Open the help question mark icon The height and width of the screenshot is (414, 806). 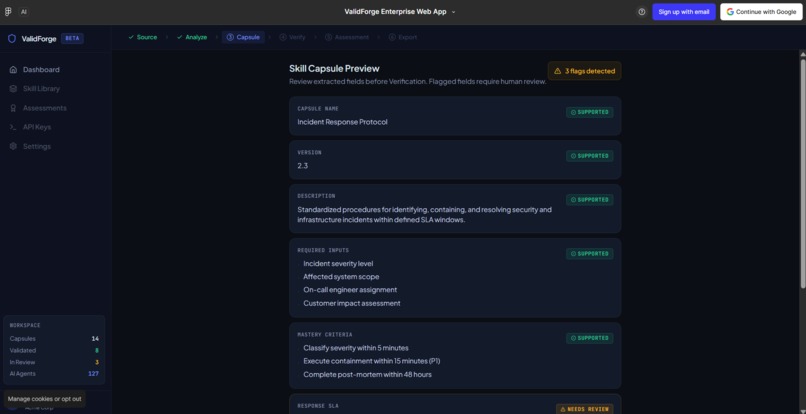point(642,12)
